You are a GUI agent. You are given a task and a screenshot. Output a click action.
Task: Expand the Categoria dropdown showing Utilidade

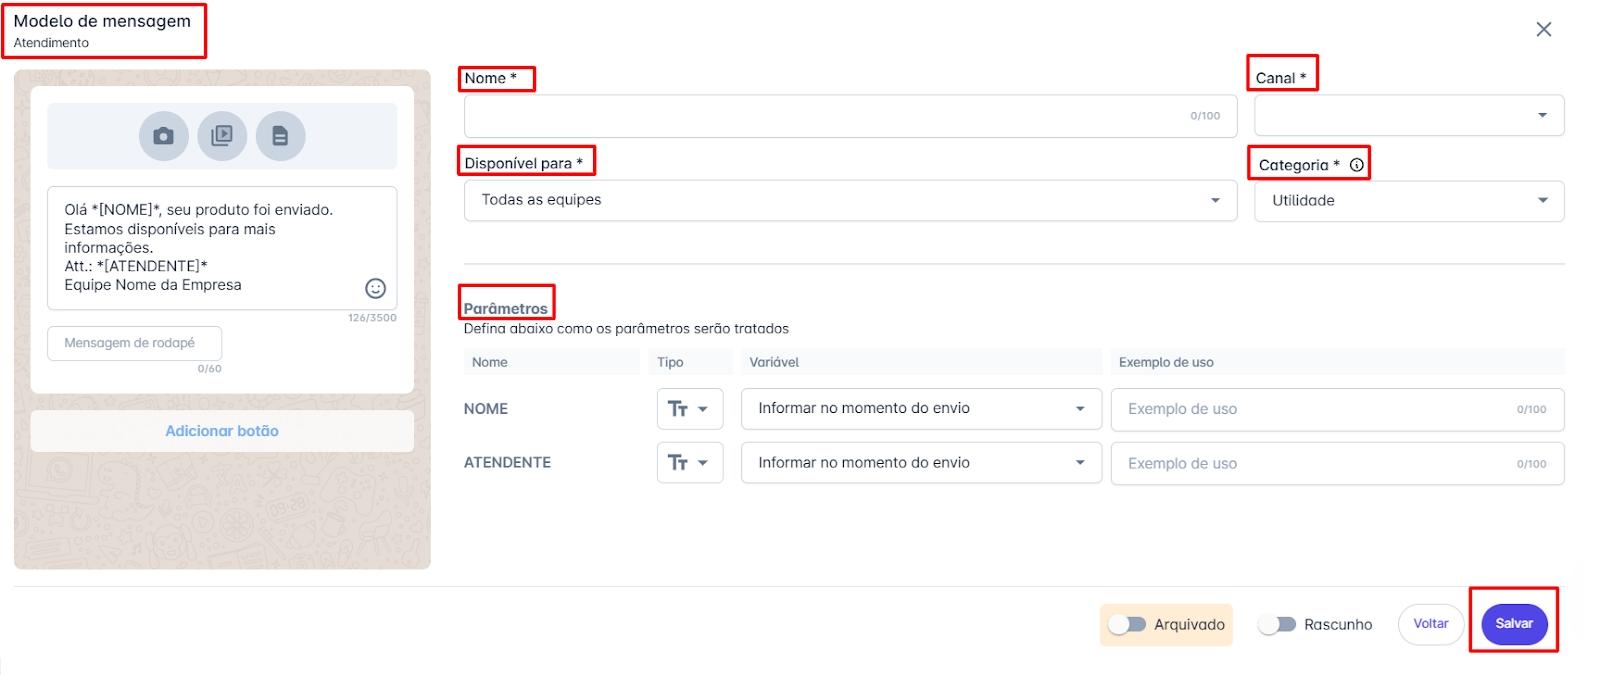pos(1408,201)
